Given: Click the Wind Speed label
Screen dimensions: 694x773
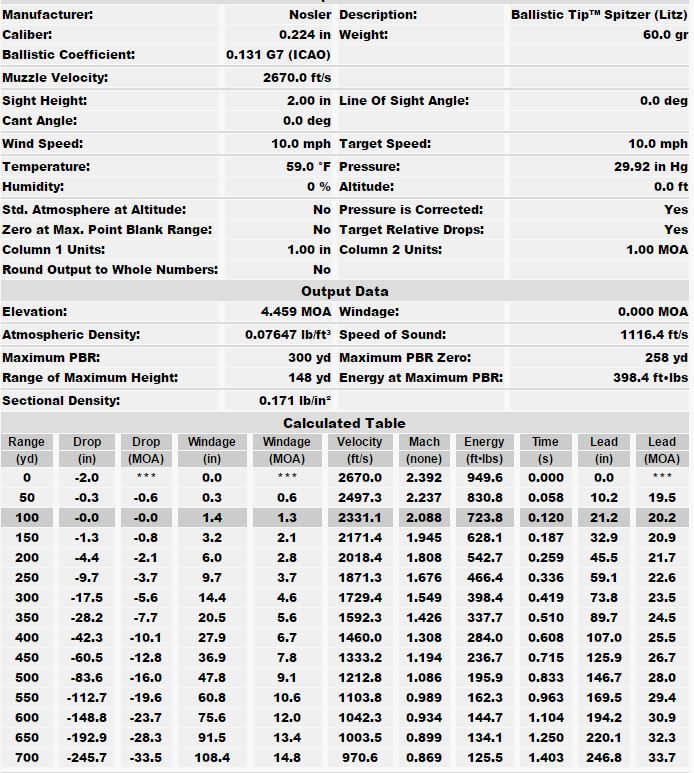Looking at the screenshot, I should tap(42, 144).
